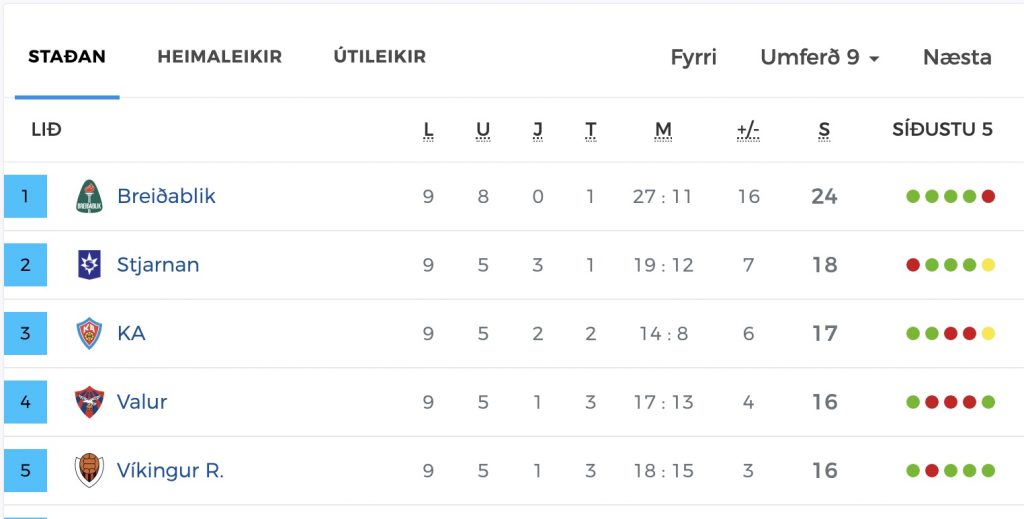Viewport: 1024px width, 519px height.
Task: Click the M goals column header
Action: tap(663, 131)
